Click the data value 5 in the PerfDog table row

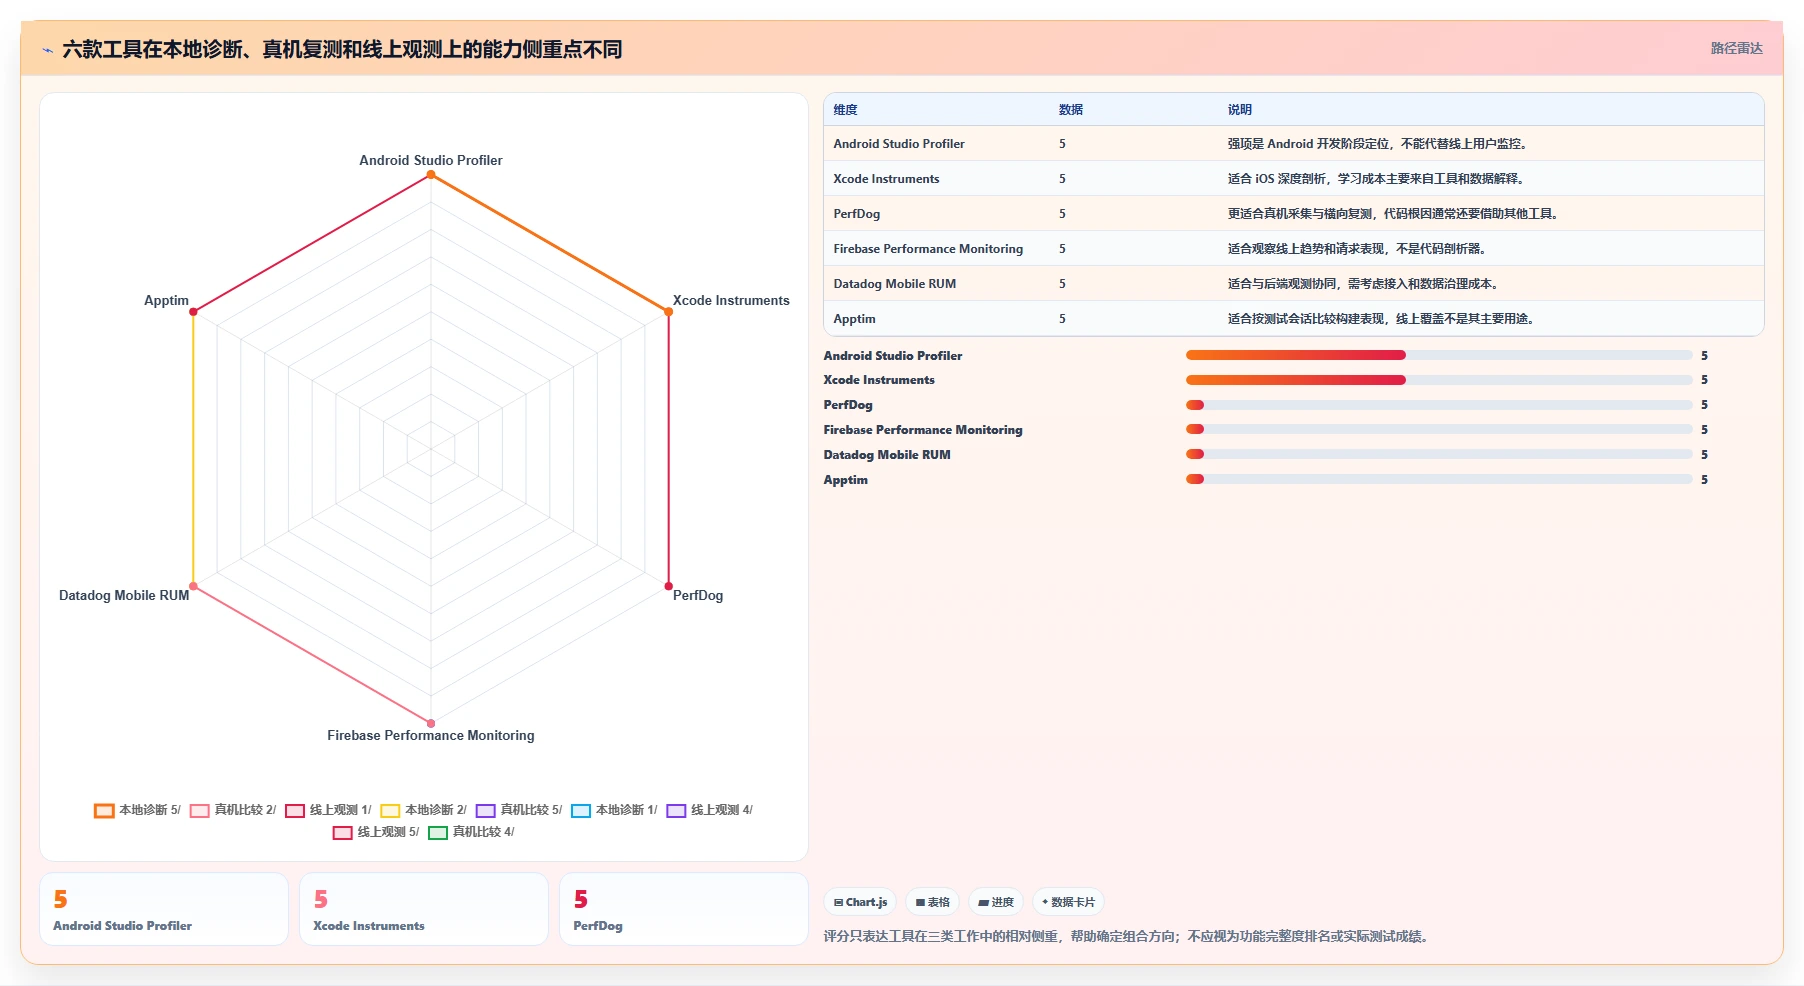pyautogui.click(x=1062, y=214)
